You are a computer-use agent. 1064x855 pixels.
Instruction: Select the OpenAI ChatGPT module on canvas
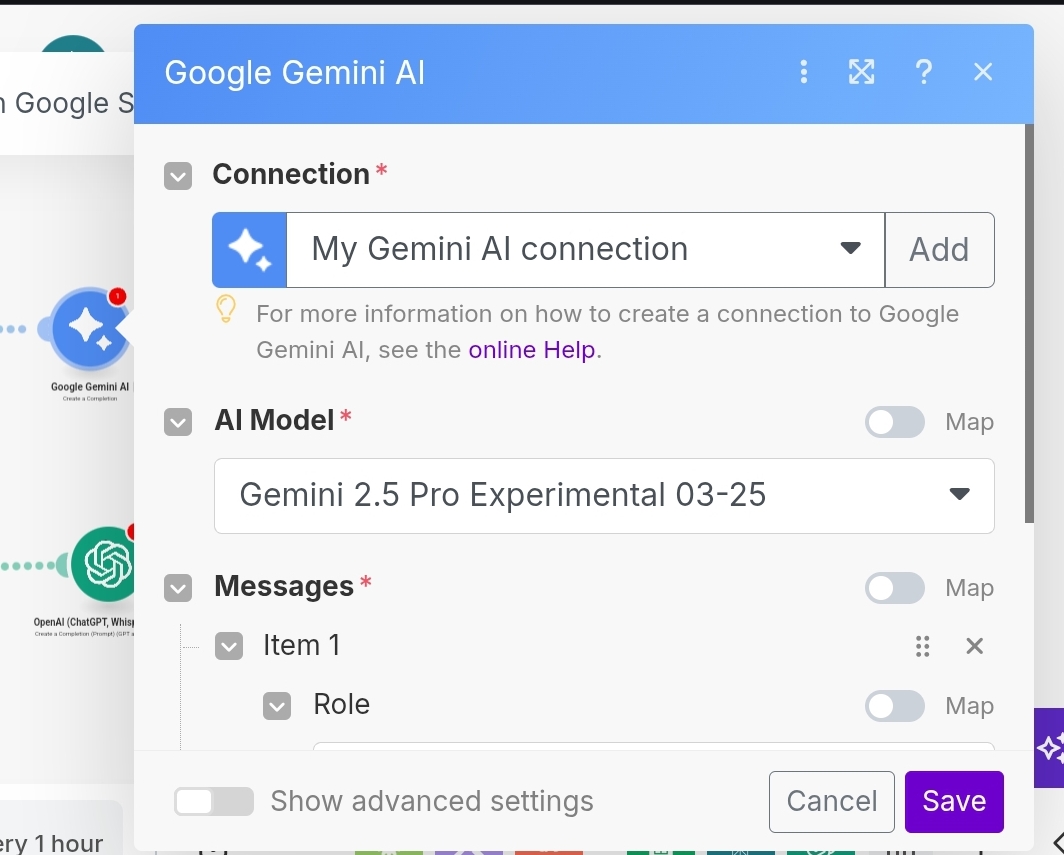click(x=107, y=565)
